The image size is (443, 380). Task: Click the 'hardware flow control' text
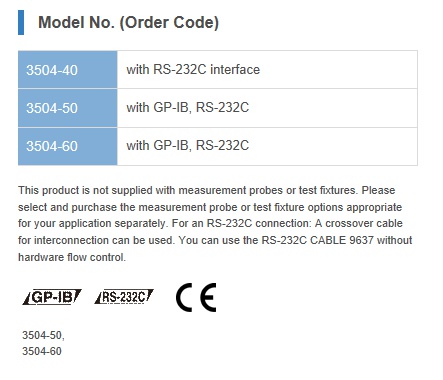tap(72, 257)
